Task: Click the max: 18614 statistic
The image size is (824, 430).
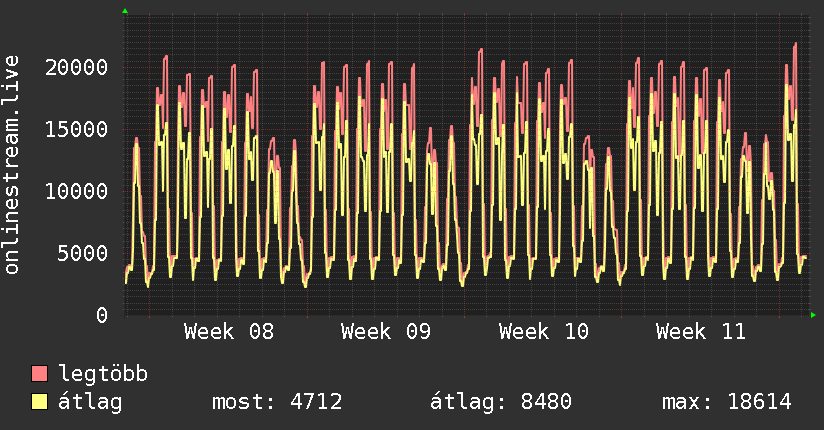Action: (x=727, y=402)
